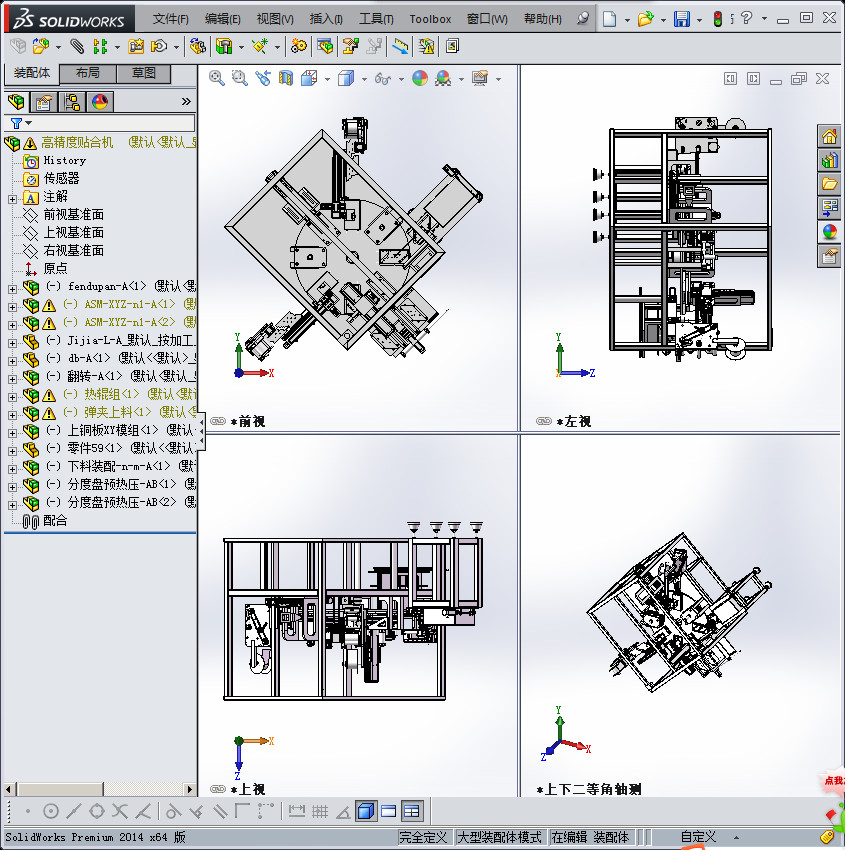Screen dimensions: 845x850
Task: Toggle the viewport link icon beside *左视
Action: 544,421
